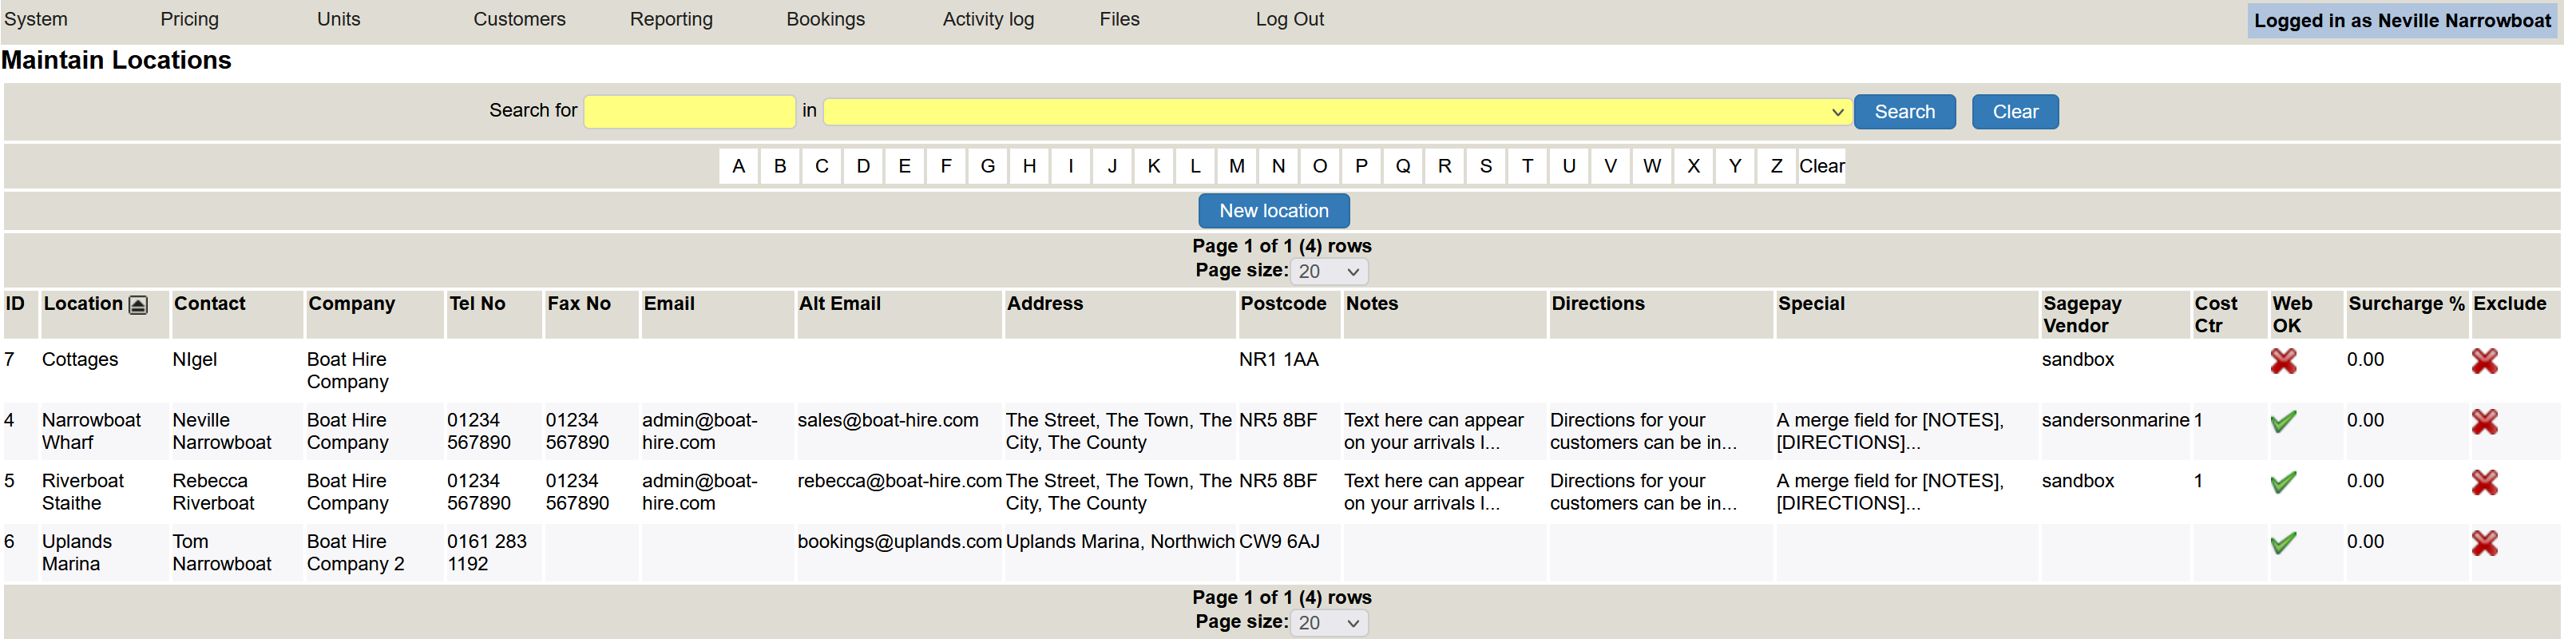Open the top Page size dropdown
This screenshot has height=639, width=2576.
point(1328,272)
